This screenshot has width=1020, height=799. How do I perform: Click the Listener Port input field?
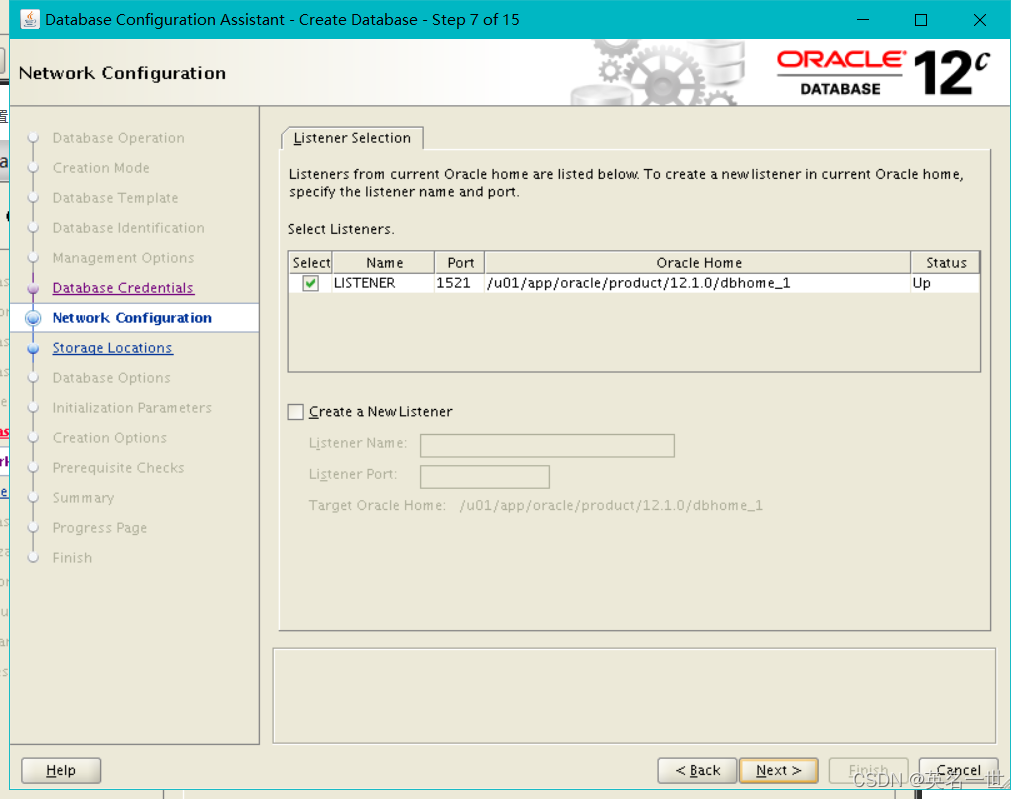point(485,476)
